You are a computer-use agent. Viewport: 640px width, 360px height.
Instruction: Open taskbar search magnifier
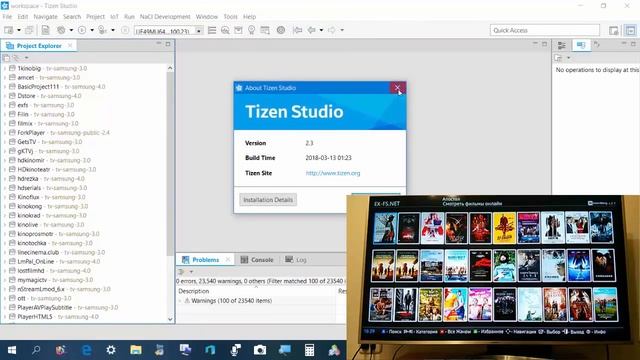pos(36,350)
